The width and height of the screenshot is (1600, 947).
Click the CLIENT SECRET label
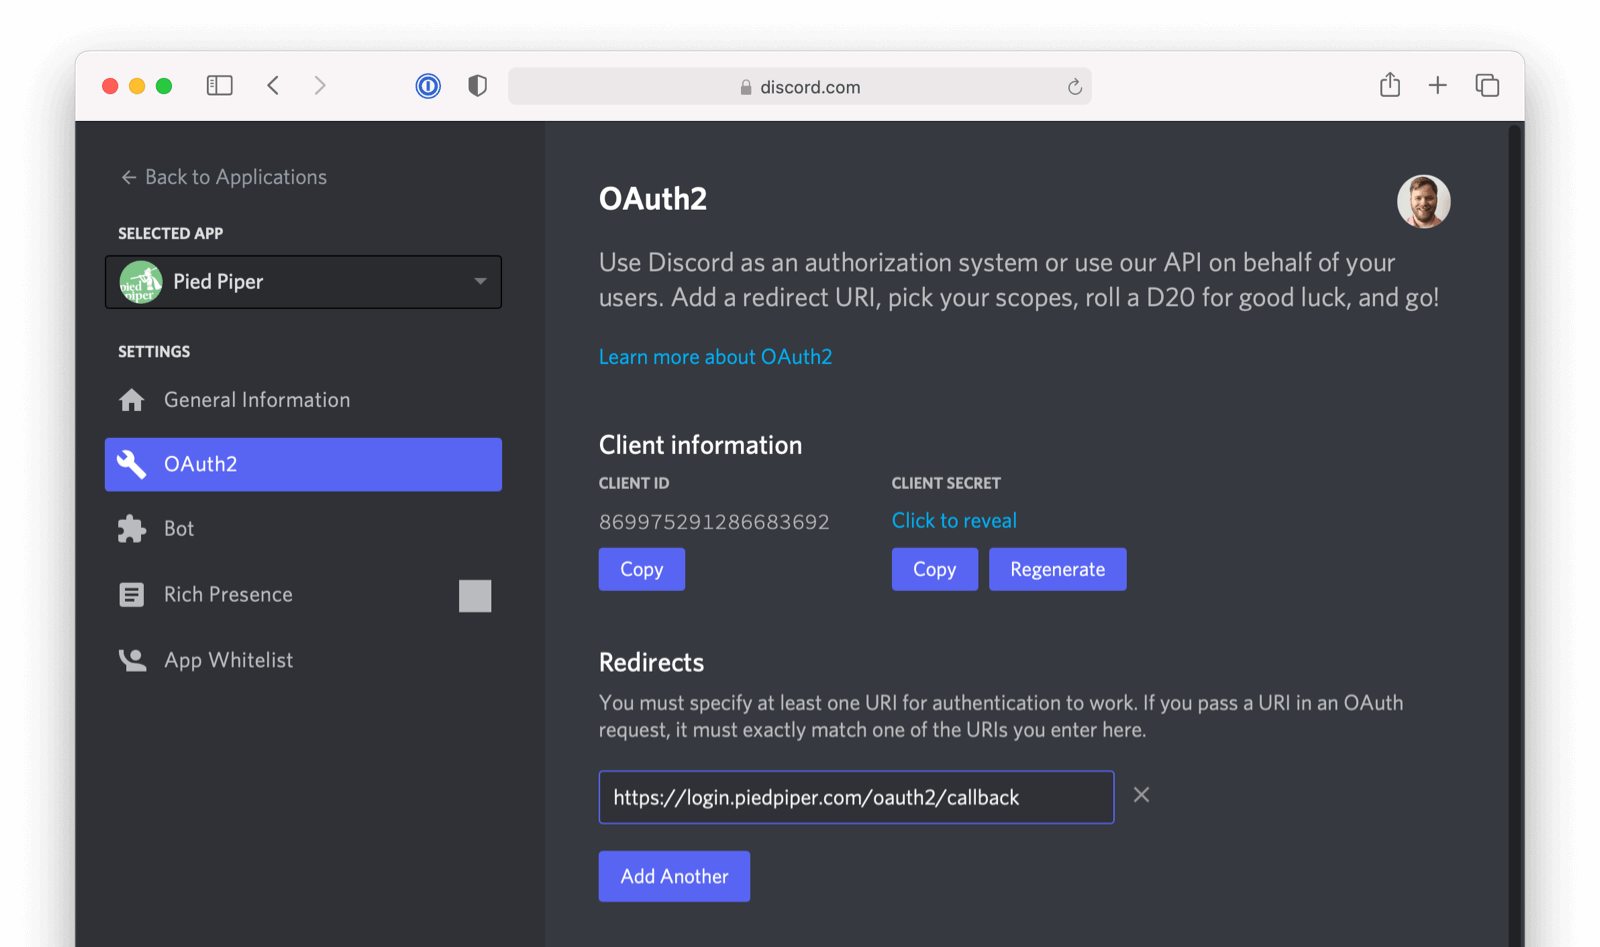point(946,483)
